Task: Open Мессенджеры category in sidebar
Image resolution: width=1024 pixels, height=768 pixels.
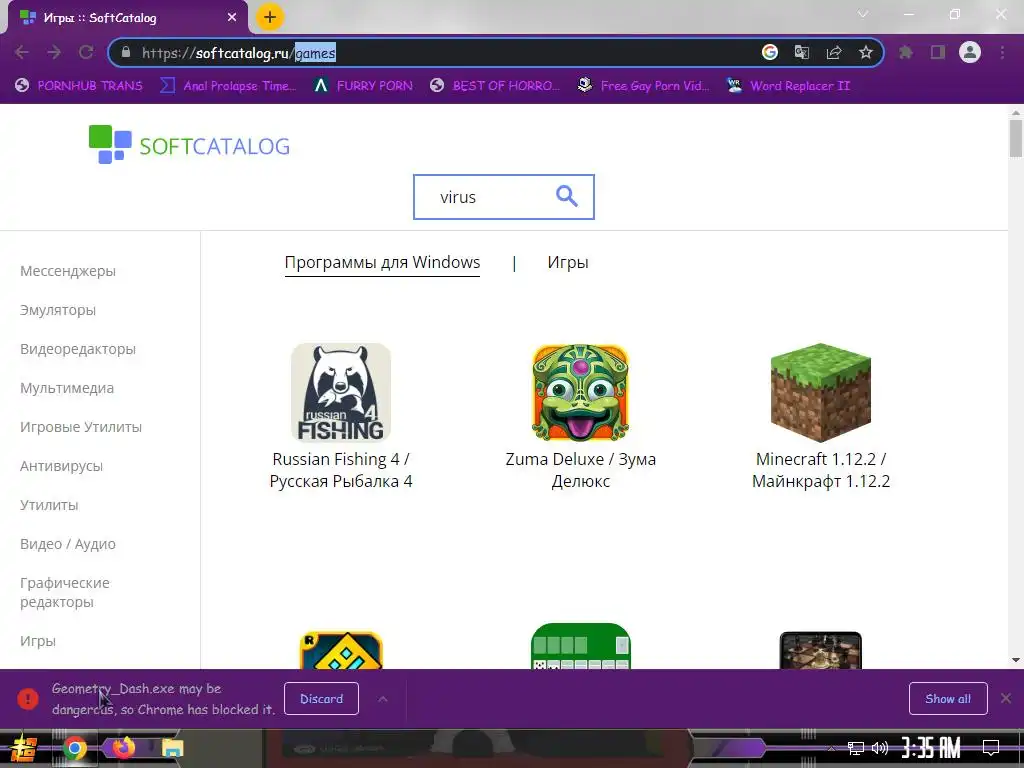Action: tap(68, 271)
